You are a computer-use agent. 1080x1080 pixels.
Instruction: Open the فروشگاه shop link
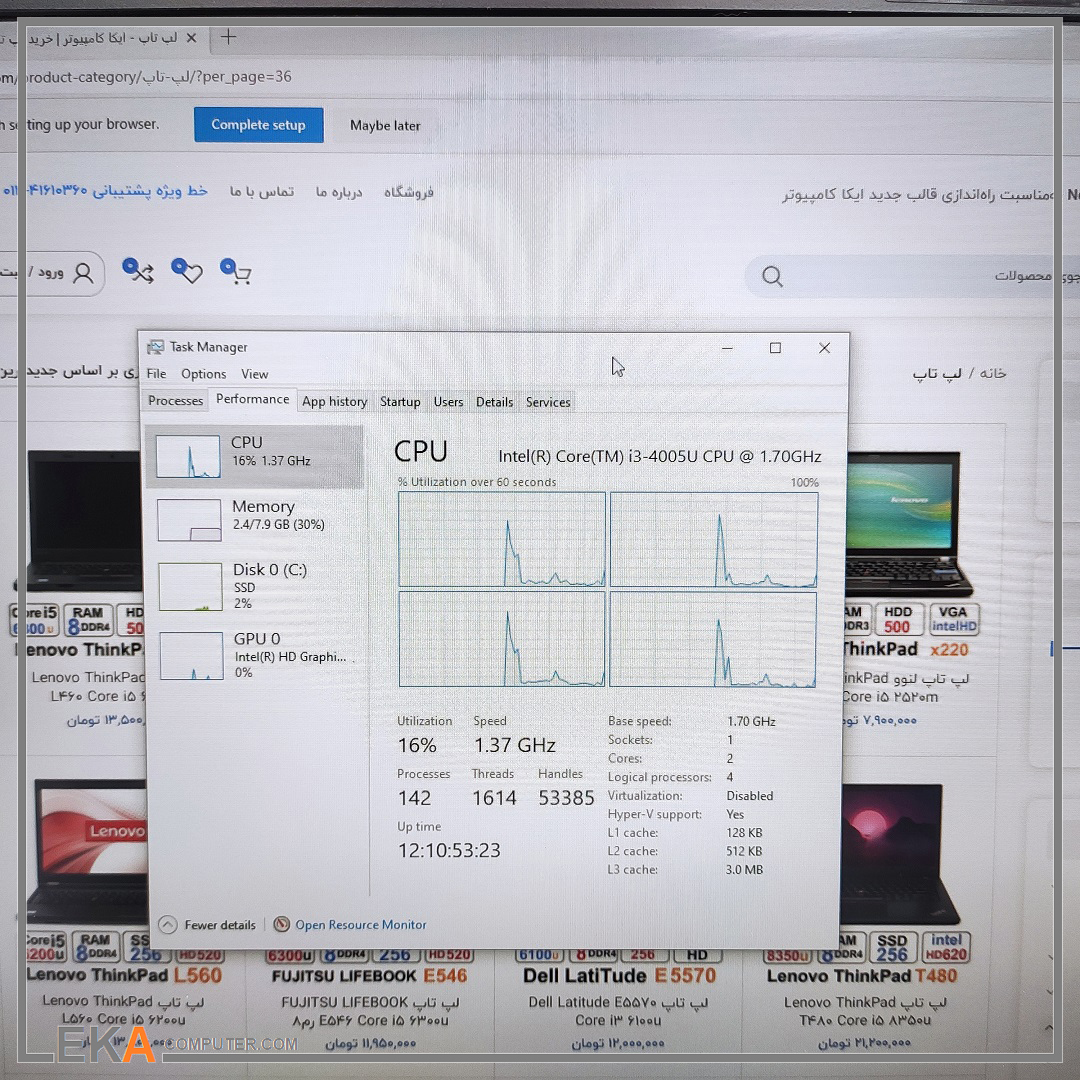tap(409, 192)
